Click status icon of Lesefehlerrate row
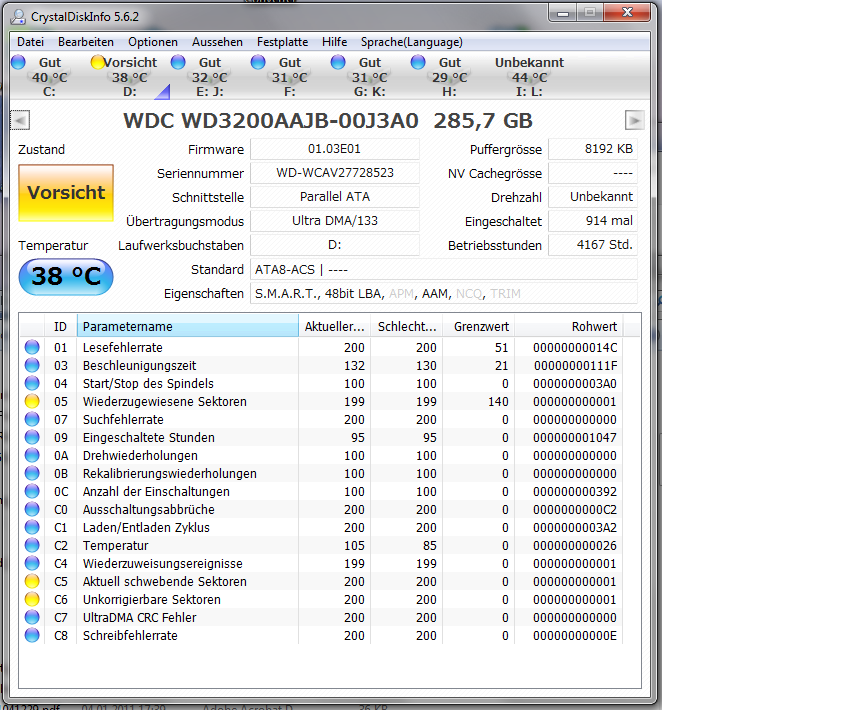Viewport: 850px width, 710px height. coord(32,347)
